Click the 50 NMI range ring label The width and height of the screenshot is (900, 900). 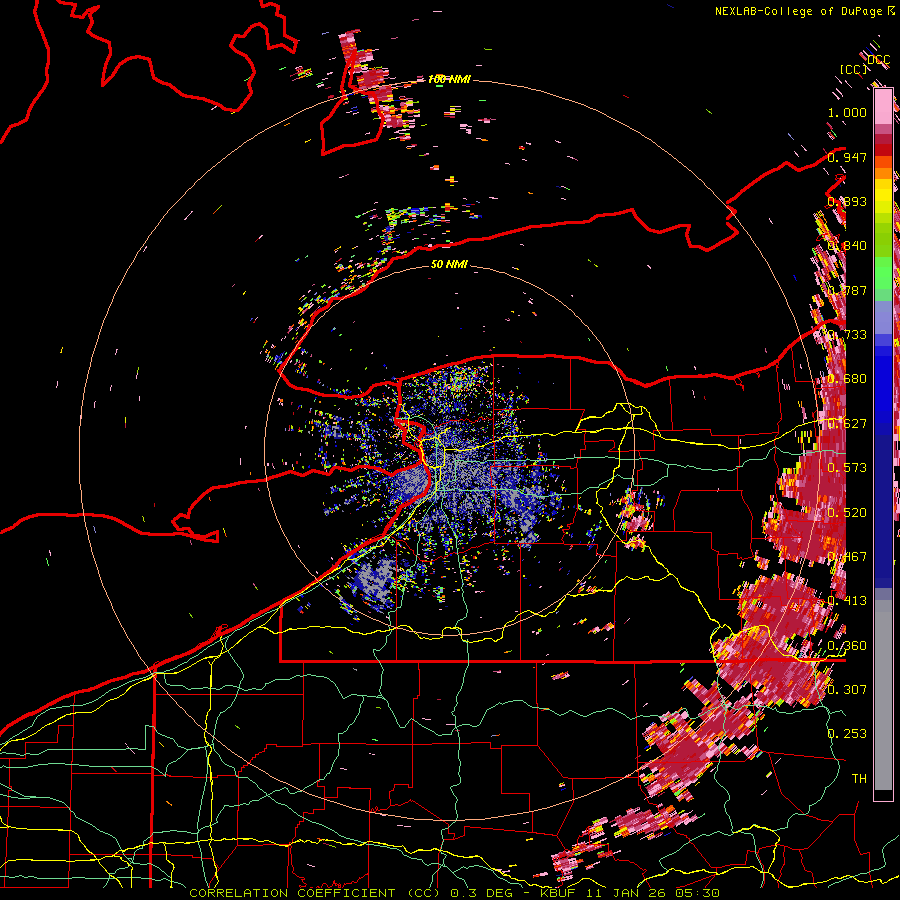point(449,264)
